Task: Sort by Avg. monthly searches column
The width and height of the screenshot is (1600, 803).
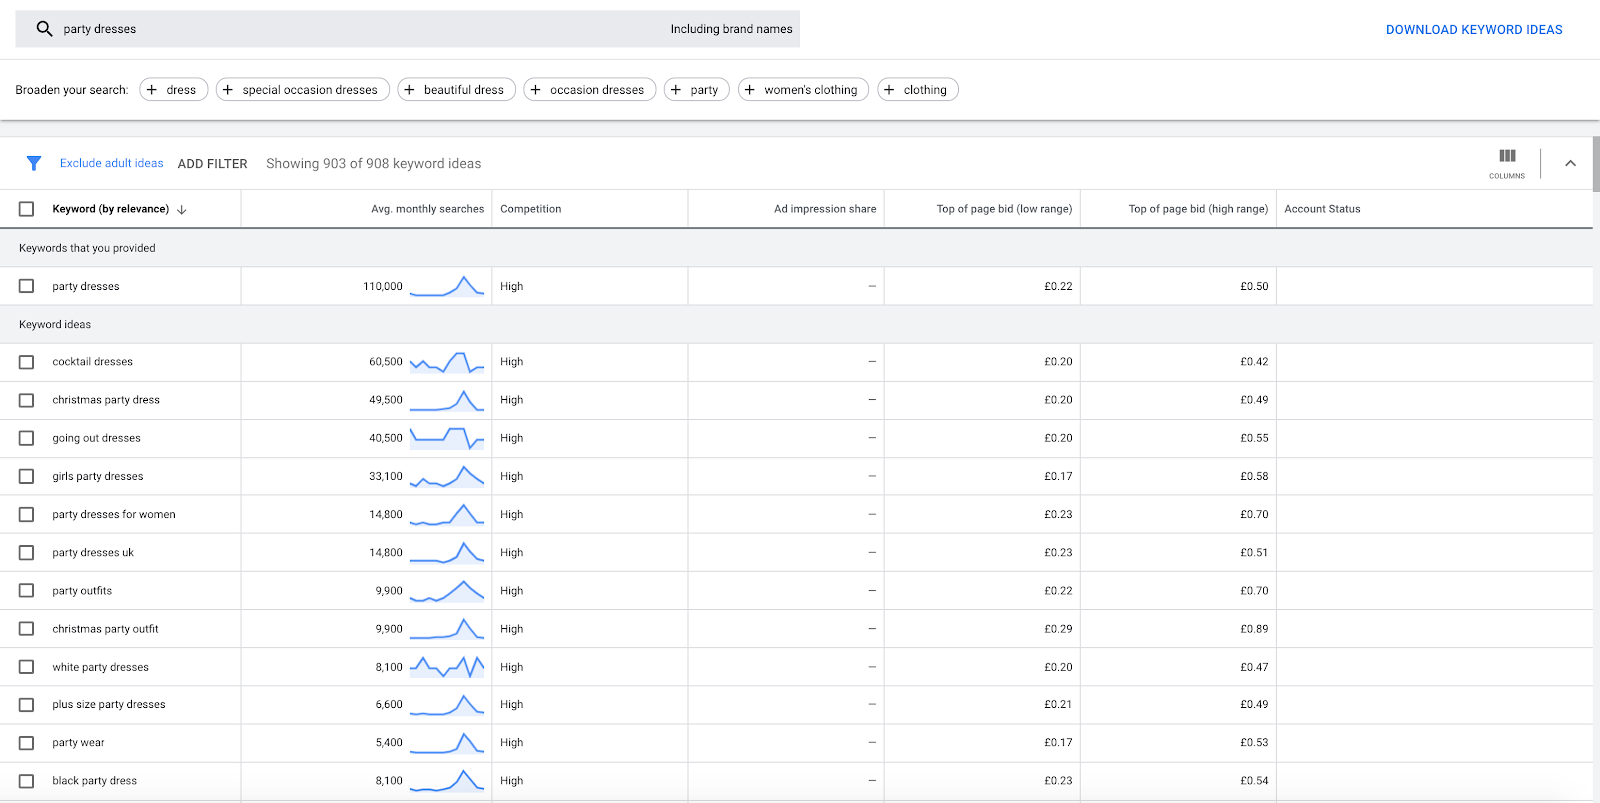Action: 427,209
